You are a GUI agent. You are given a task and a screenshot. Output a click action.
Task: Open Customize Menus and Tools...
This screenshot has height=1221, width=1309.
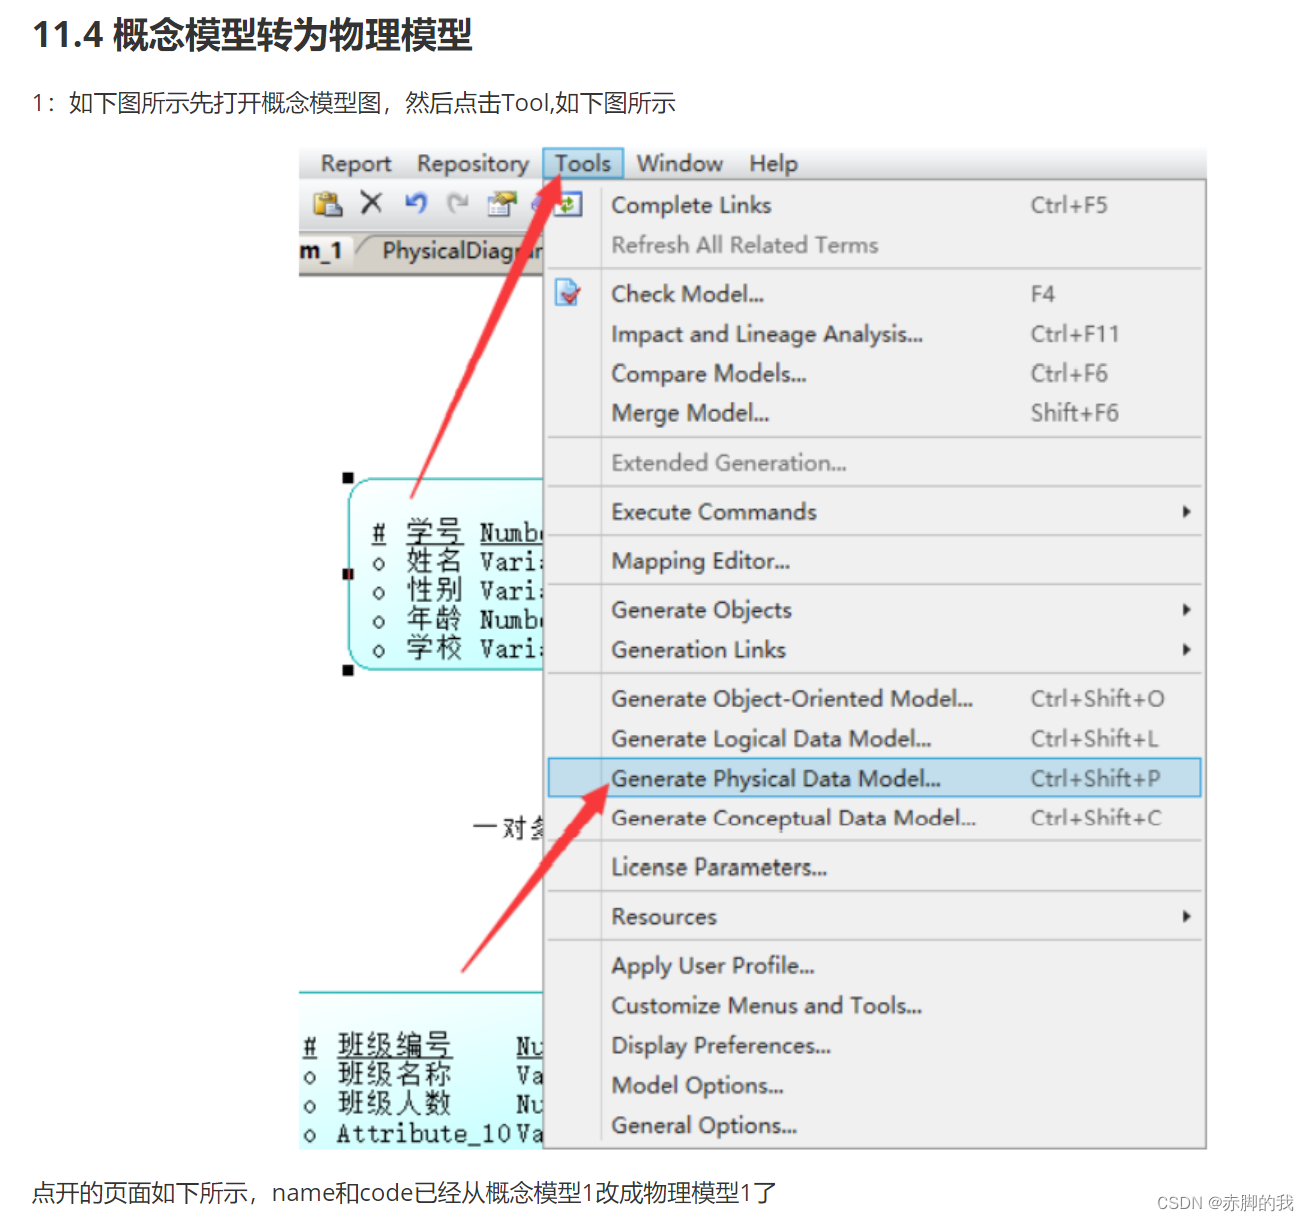coord(873,1006)
